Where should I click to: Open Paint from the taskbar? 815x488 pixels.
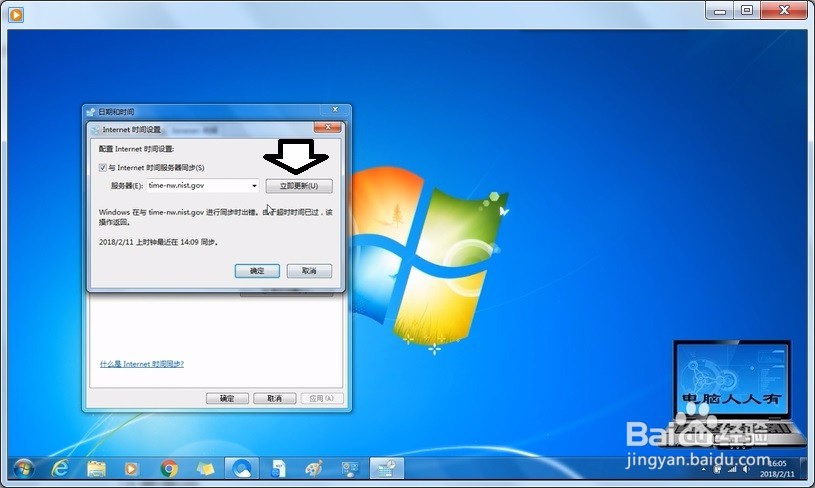coord(314,469)
